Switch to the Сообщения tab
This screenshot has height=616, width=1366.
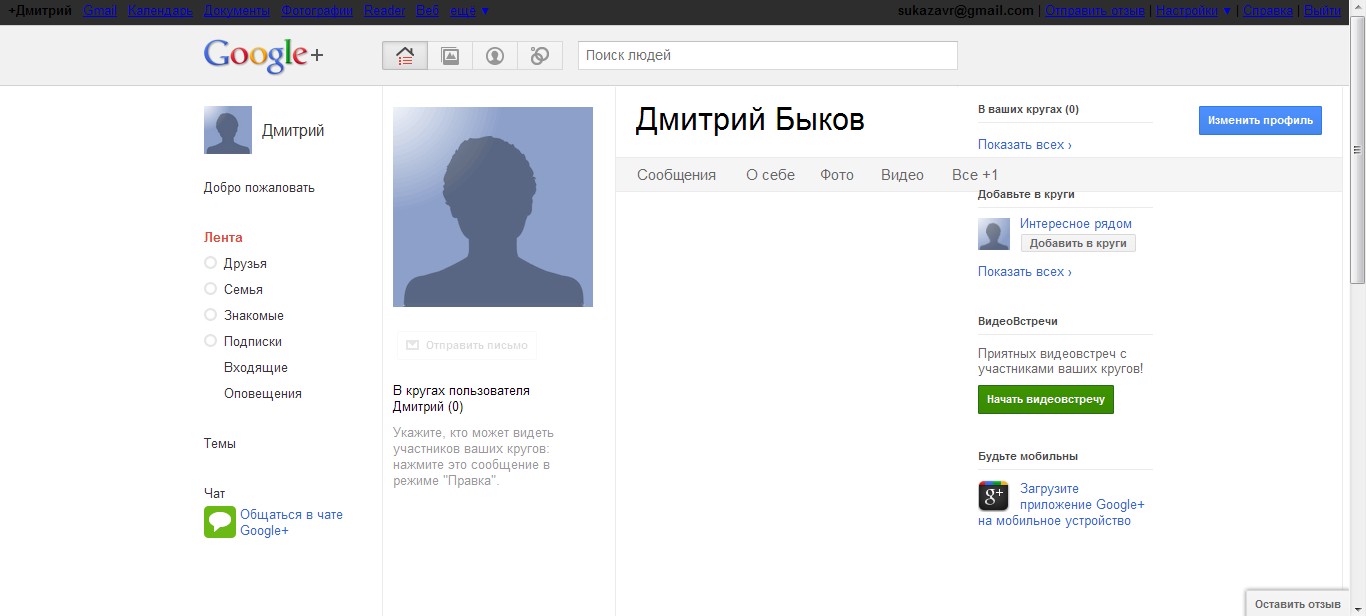coord(677,175)
